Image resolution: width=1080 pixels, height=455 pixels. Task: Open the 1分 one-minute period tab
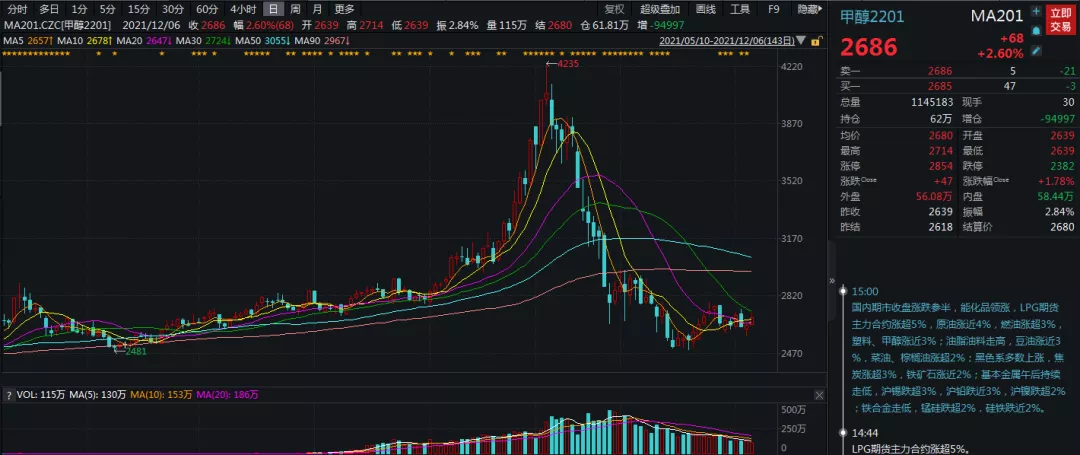[79, 9]
